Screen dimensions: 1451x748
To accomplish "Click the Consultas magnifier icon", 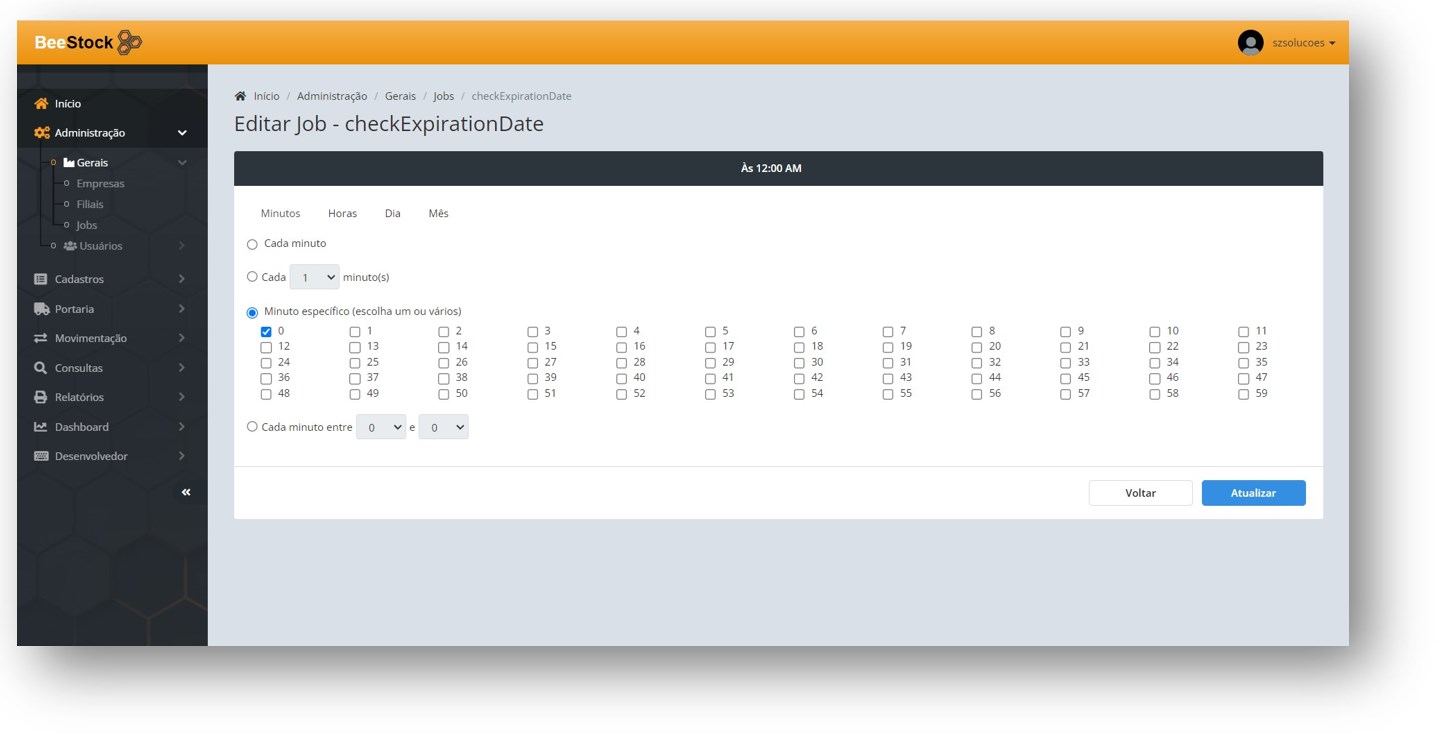I will 41,368.
